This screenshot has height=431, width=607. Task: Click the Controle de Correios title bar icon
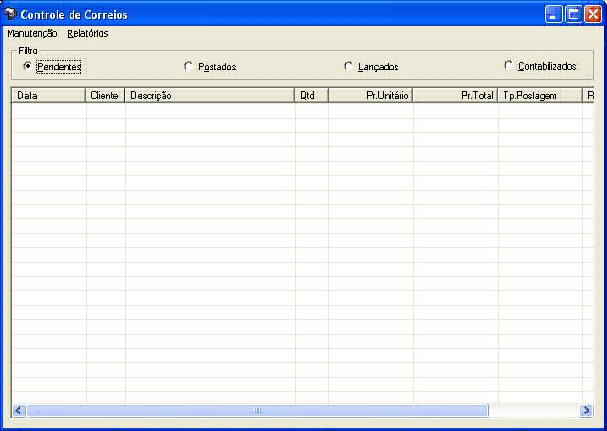point(11,15)
